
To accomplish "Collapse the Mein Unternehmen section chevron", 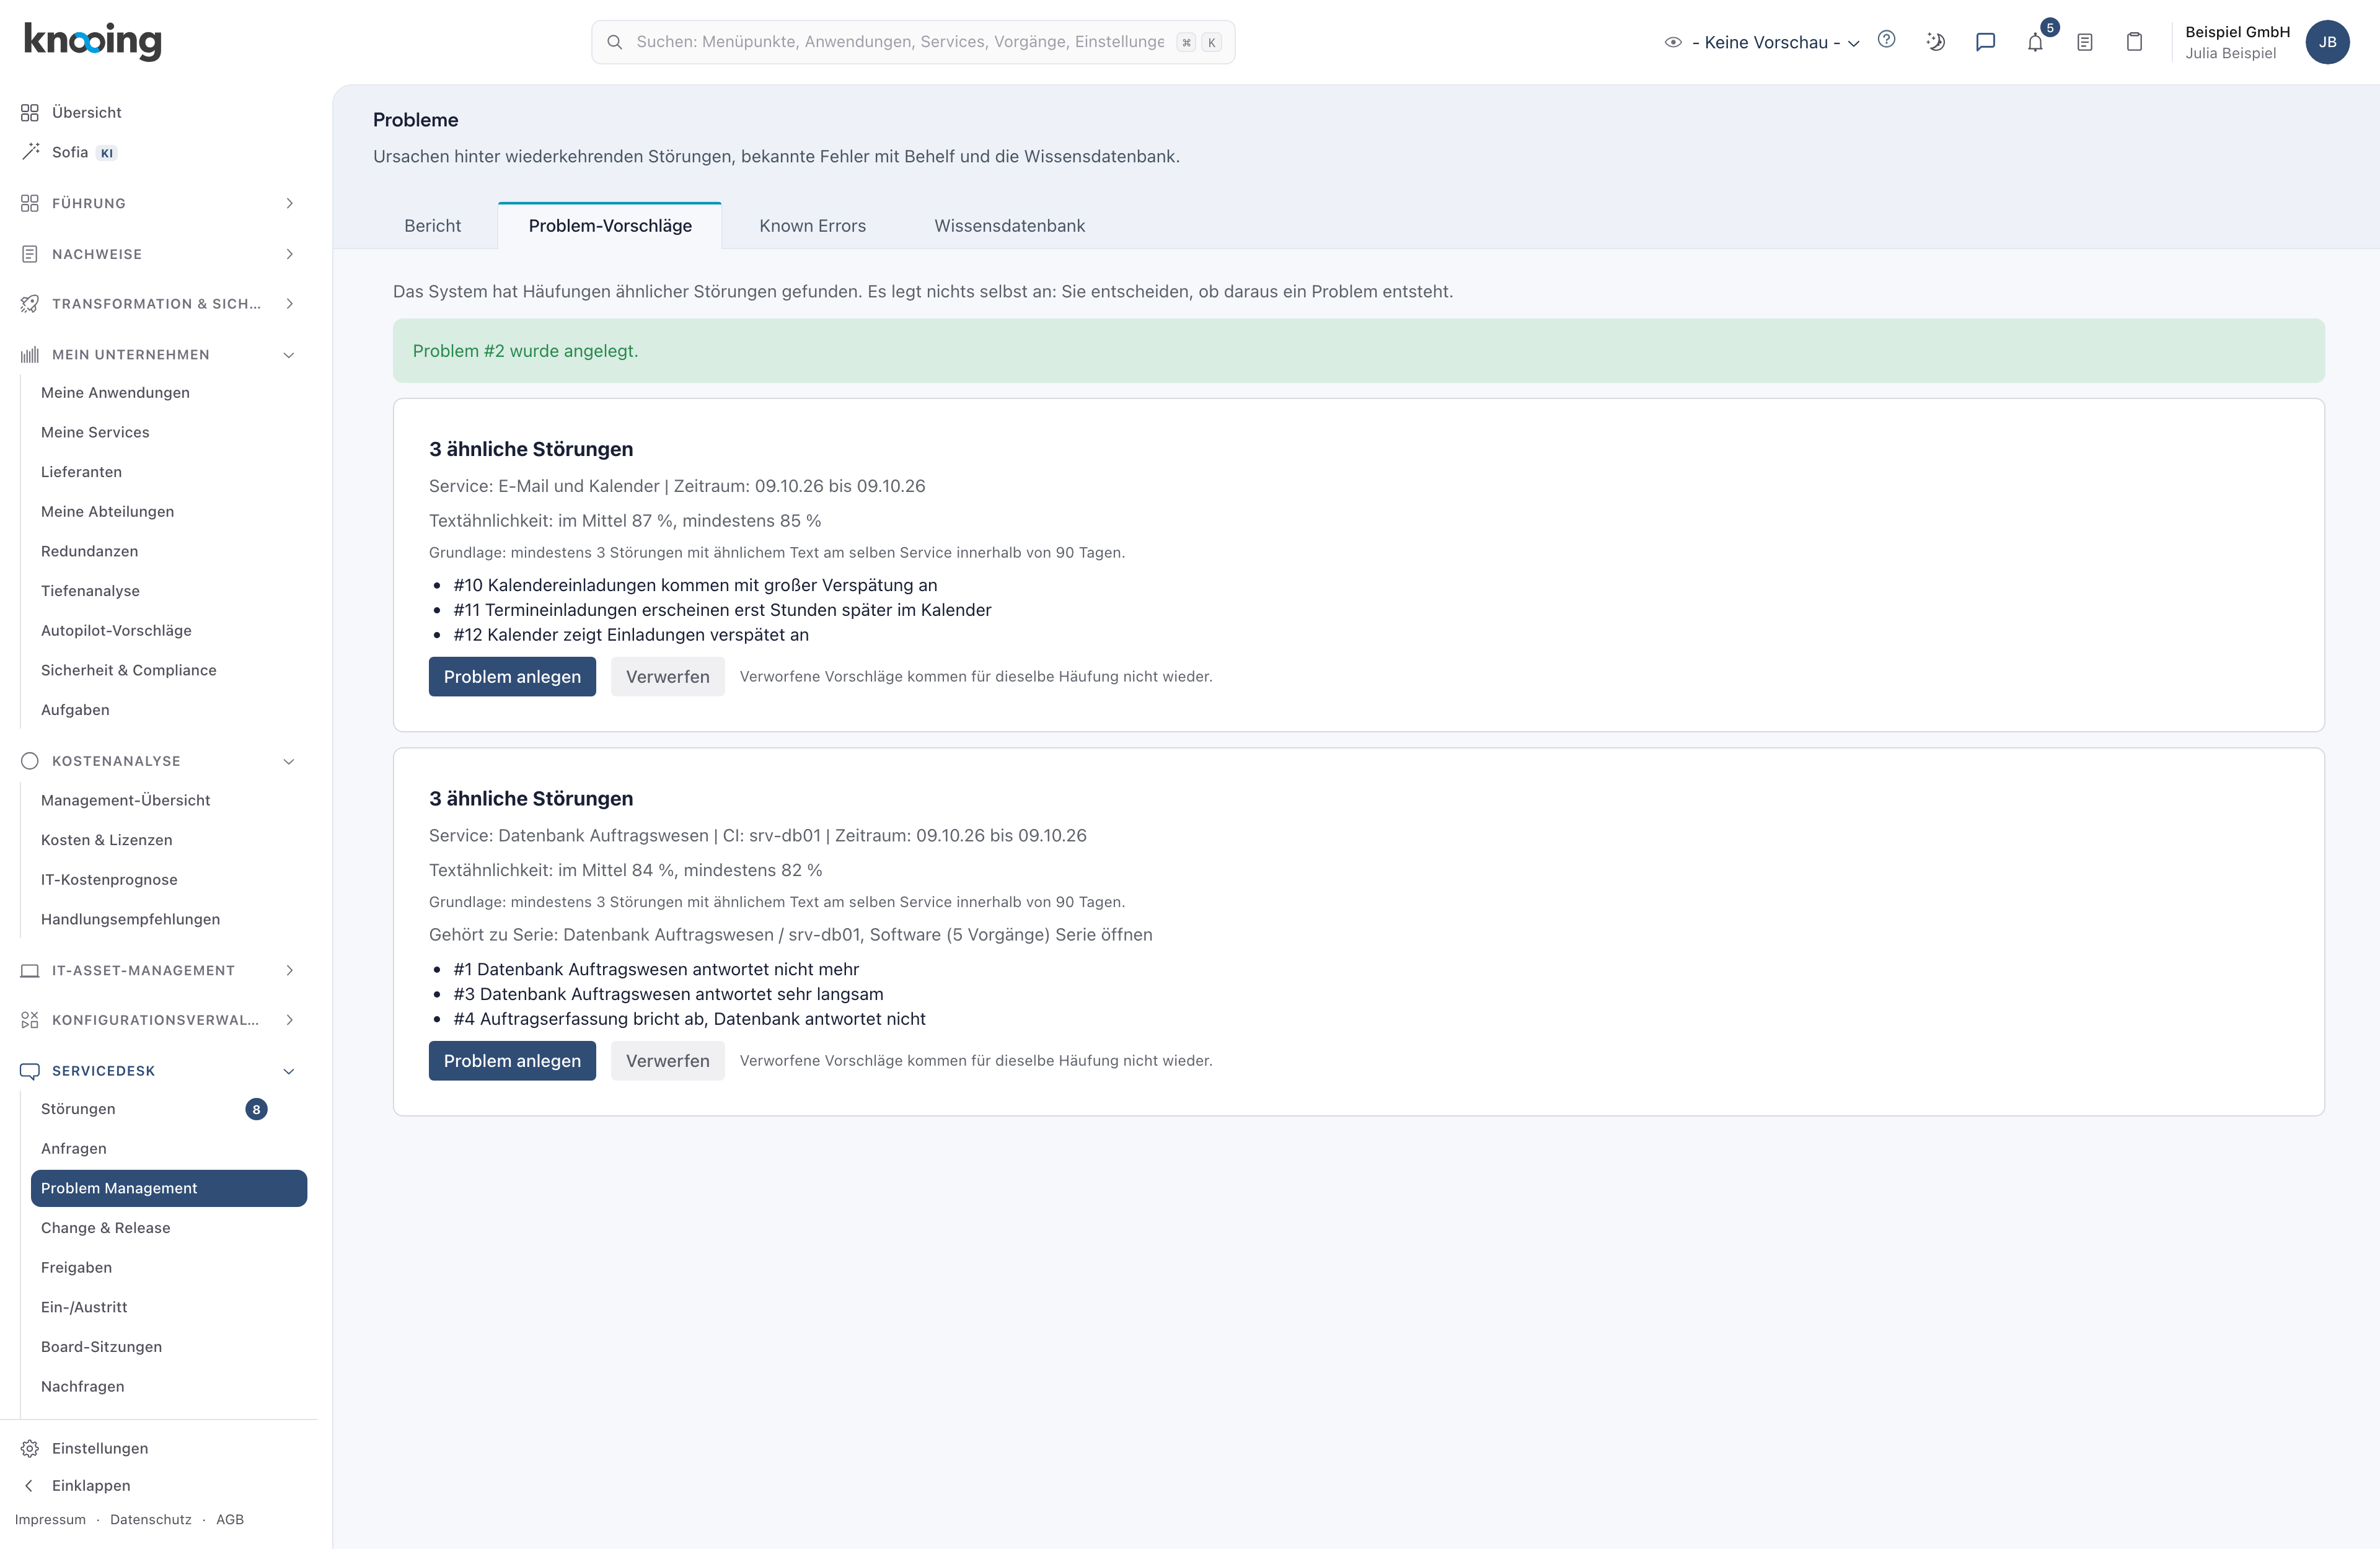I will pos(289,355).
